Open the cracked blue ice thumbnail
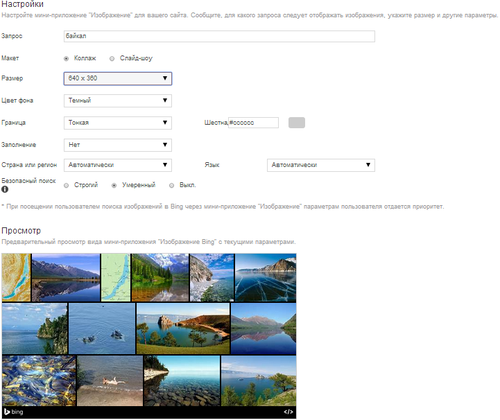 266,278
